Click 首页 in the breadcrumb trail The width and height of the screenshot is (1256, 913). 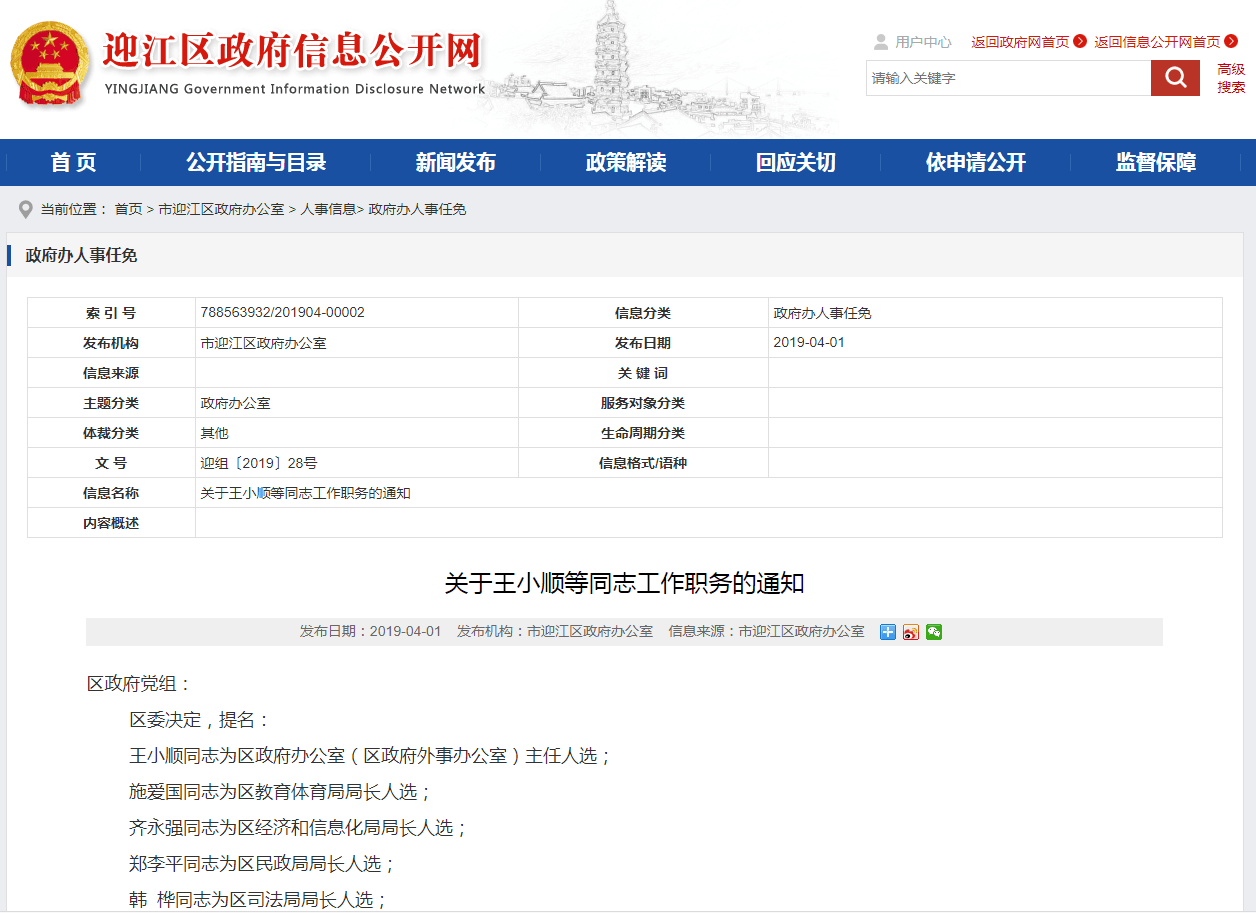128,209
